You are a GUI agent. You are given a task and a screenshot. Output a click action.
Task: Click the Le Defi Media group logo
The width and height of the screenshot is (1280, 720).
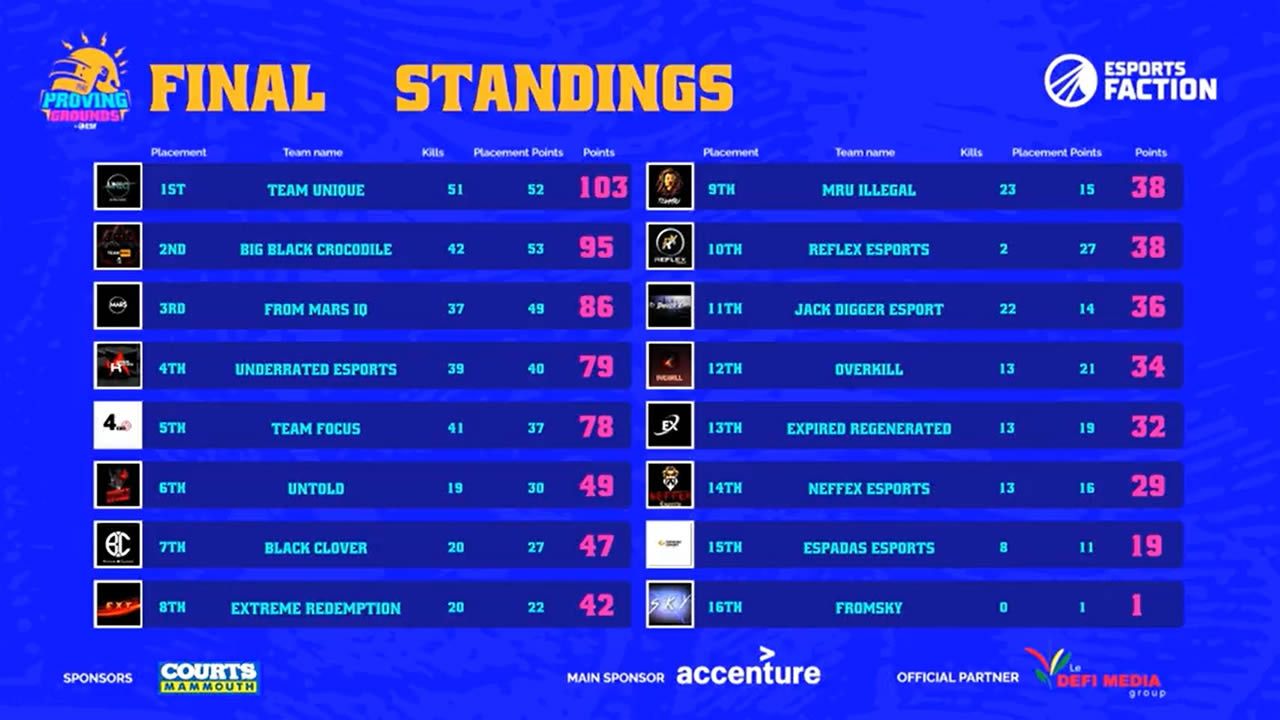click(1094, 672)
